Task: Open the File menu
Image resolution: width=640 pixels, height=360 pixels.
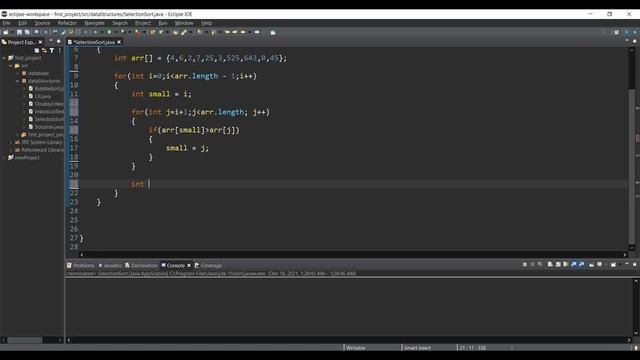Action: pos(6,23)
